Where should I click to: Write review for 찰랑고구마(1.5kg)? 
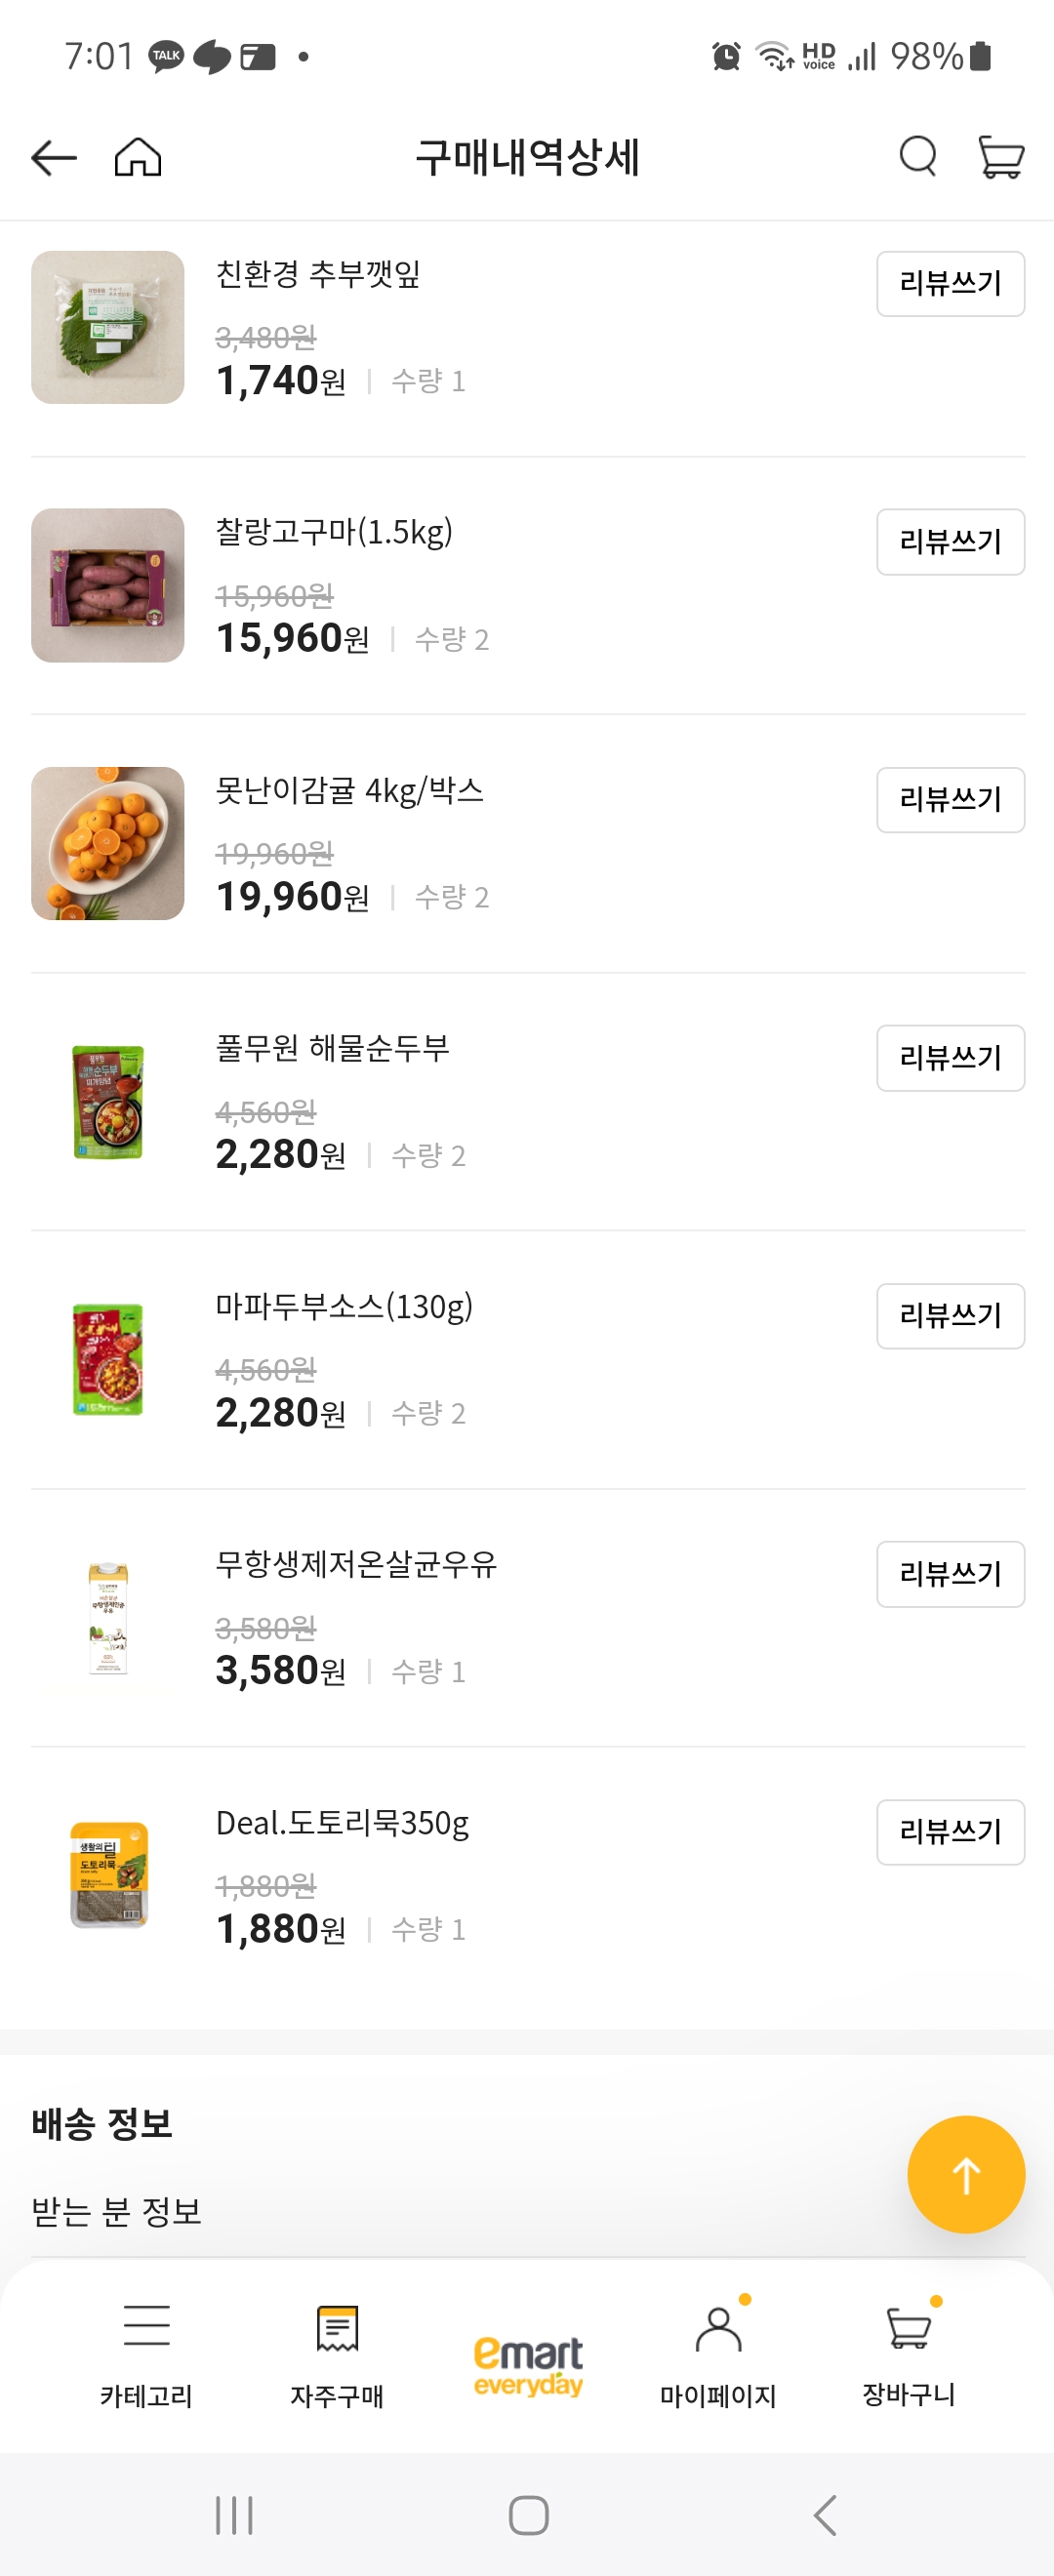(950, 542)
